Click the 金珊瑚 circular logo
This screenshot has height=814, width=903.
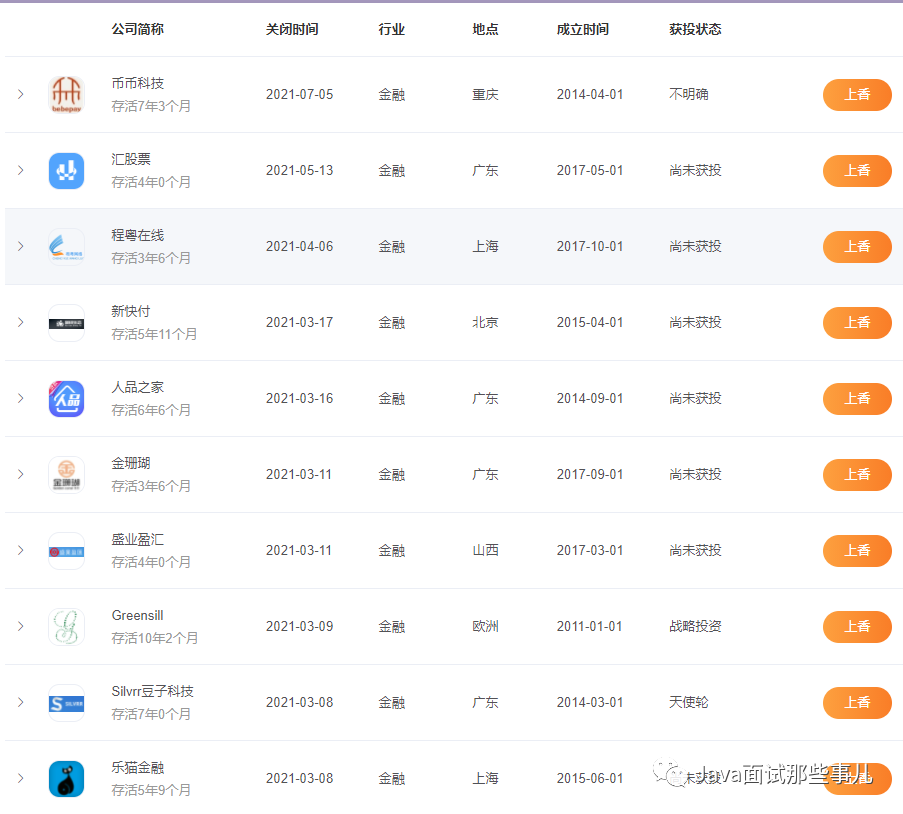click(x=66, y=474)
